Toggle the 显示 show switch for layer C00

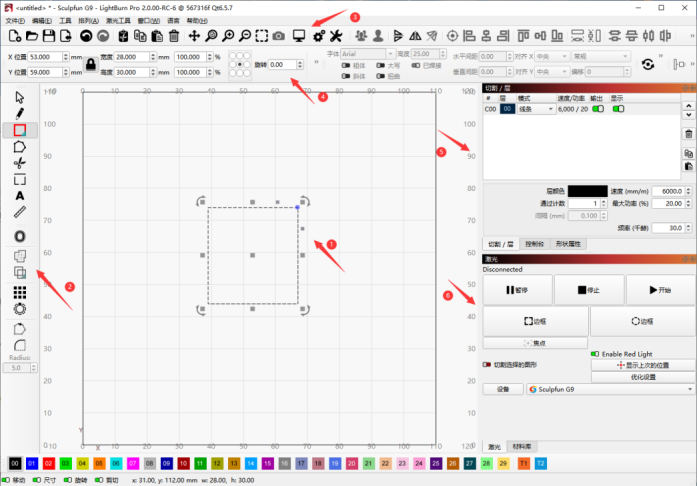618,109
